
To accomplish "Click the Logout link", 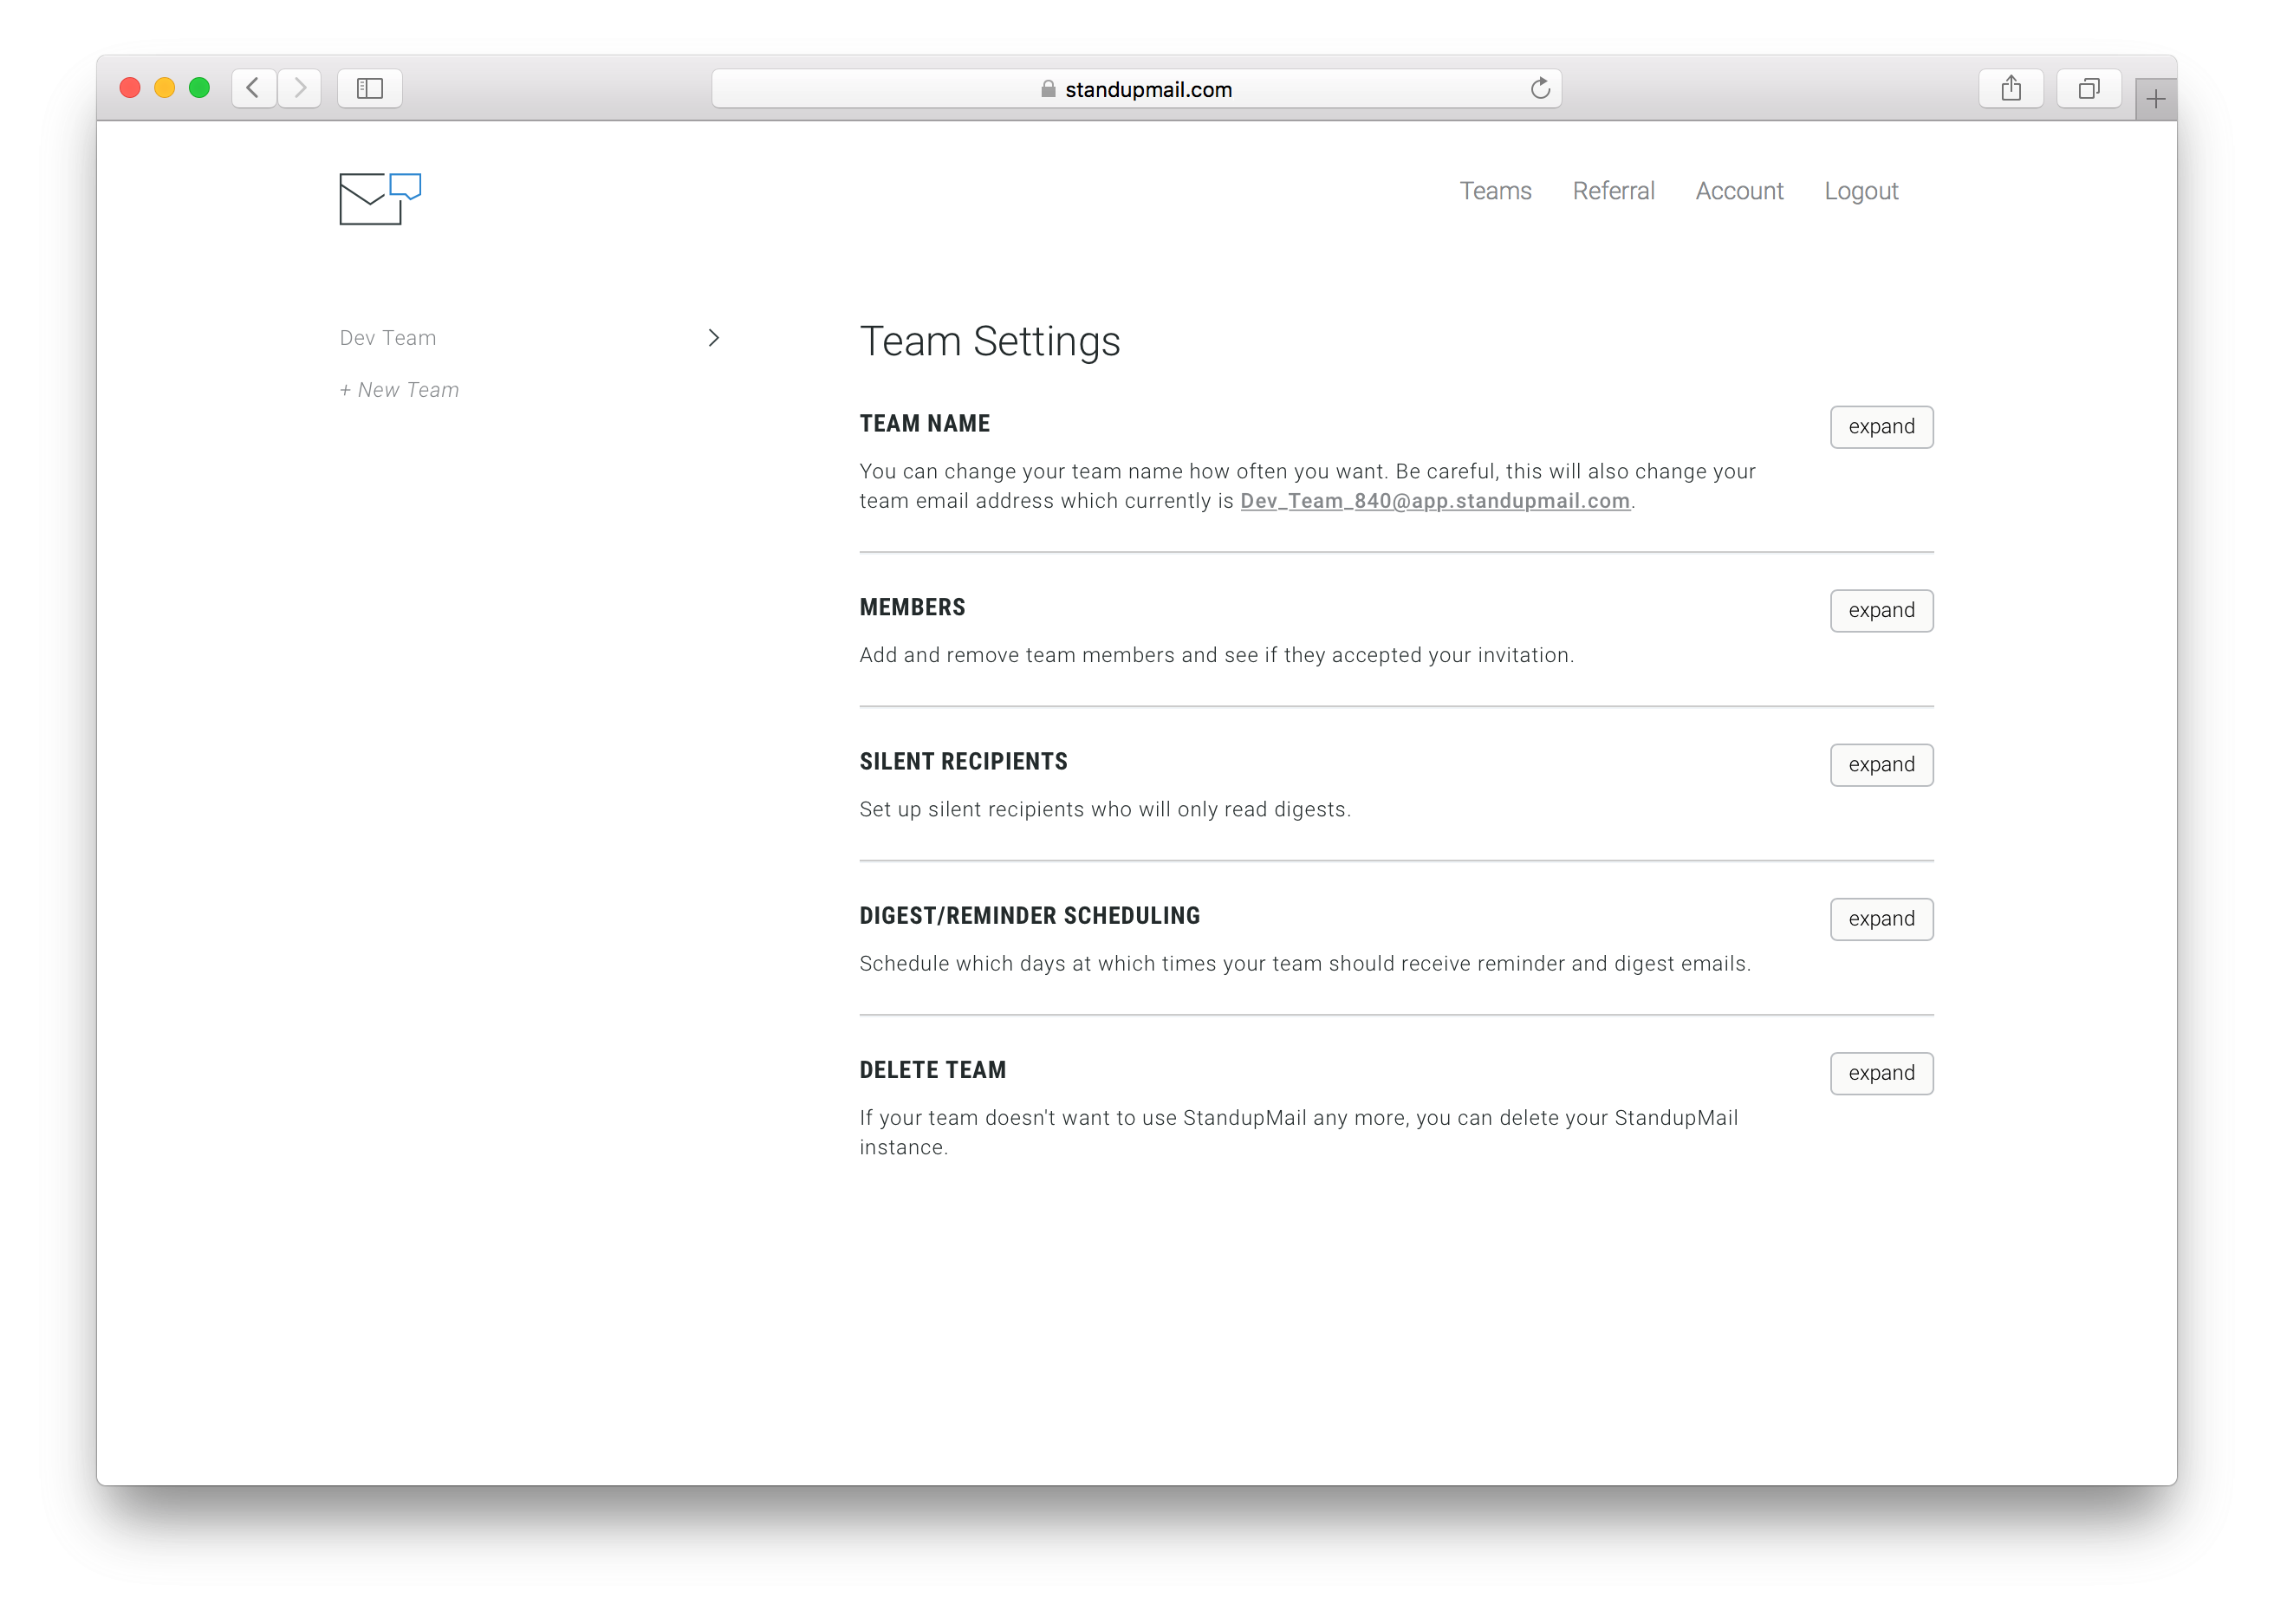I will (x=1860, y=191).
